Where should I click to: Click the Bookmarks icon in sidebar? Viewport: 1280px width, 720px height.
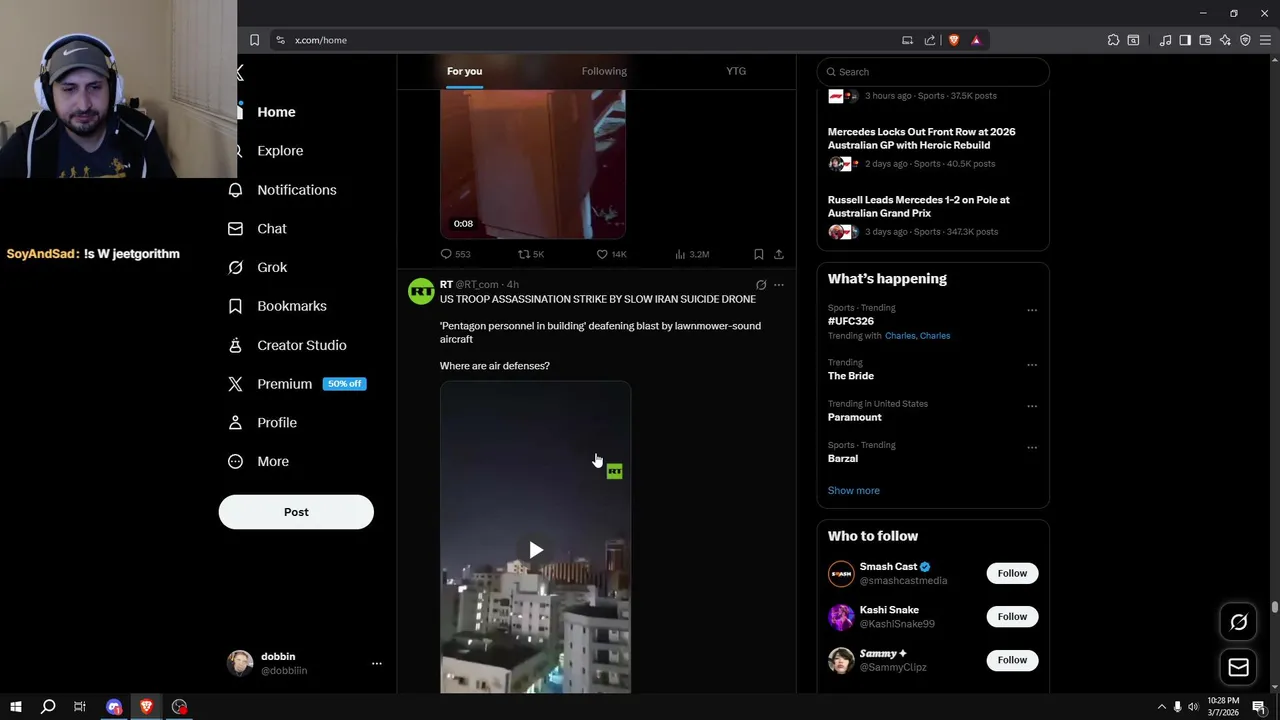(235, 306)
